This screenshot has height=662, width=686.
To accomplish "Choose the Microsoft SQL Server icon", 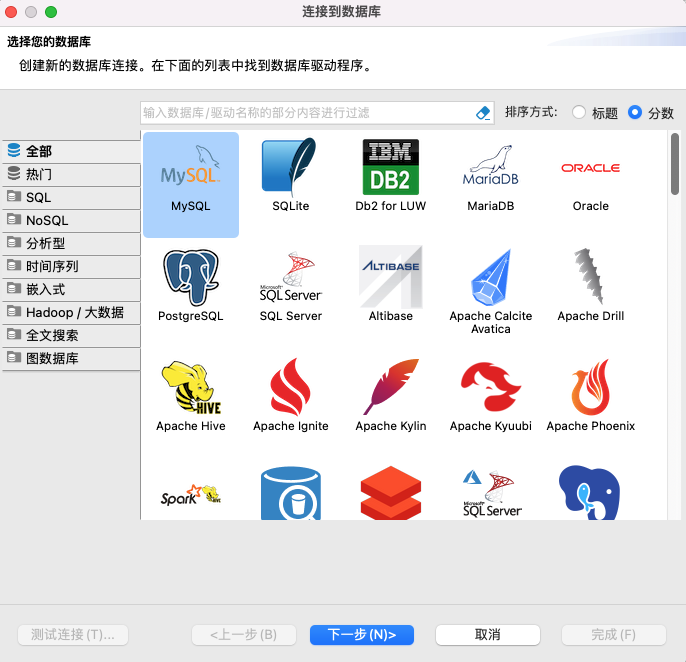I will tap(290, 277).
